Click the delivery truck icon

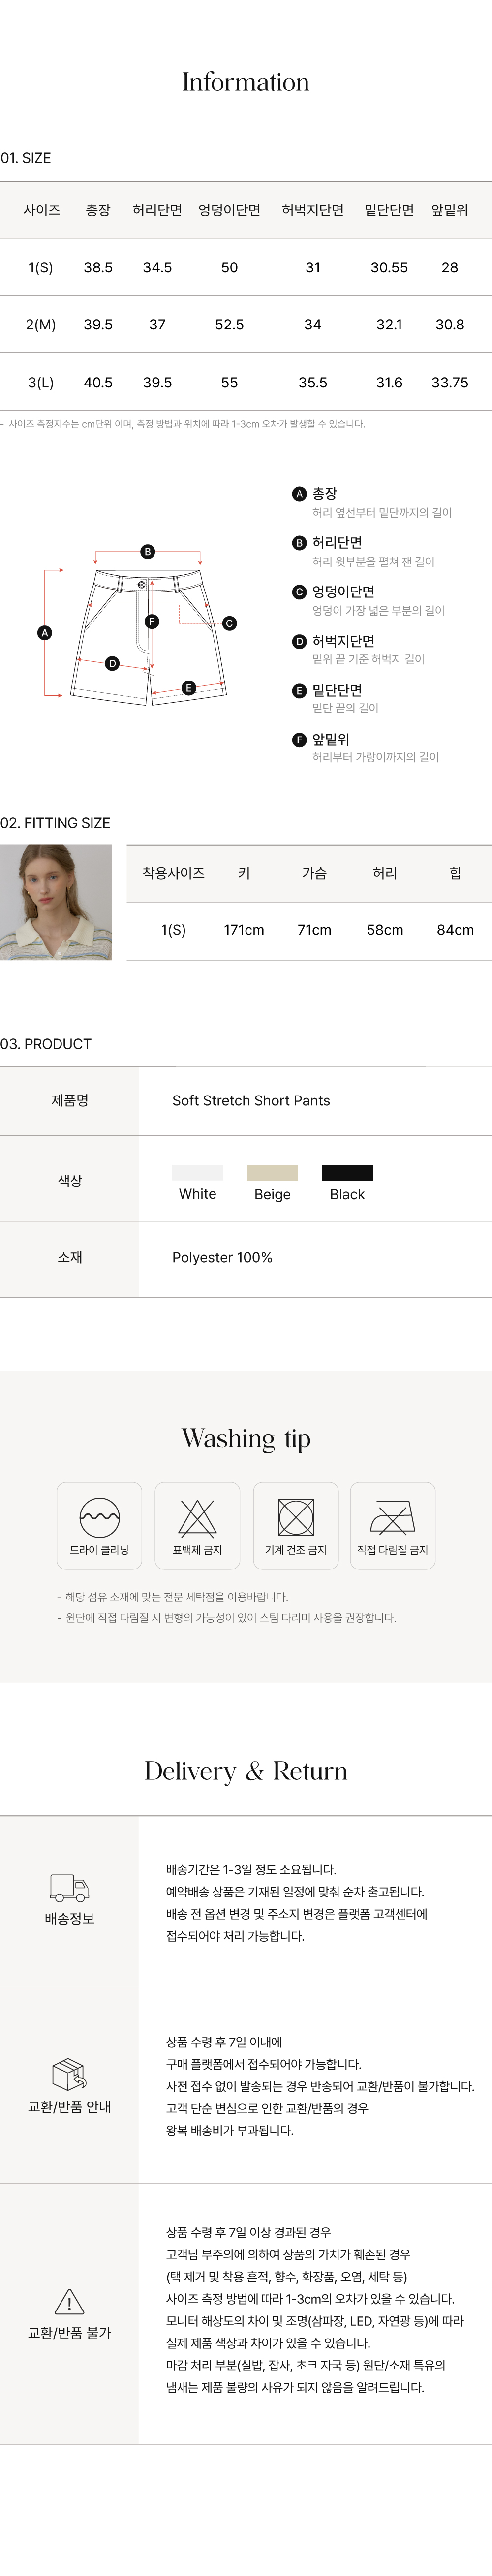69,1887
